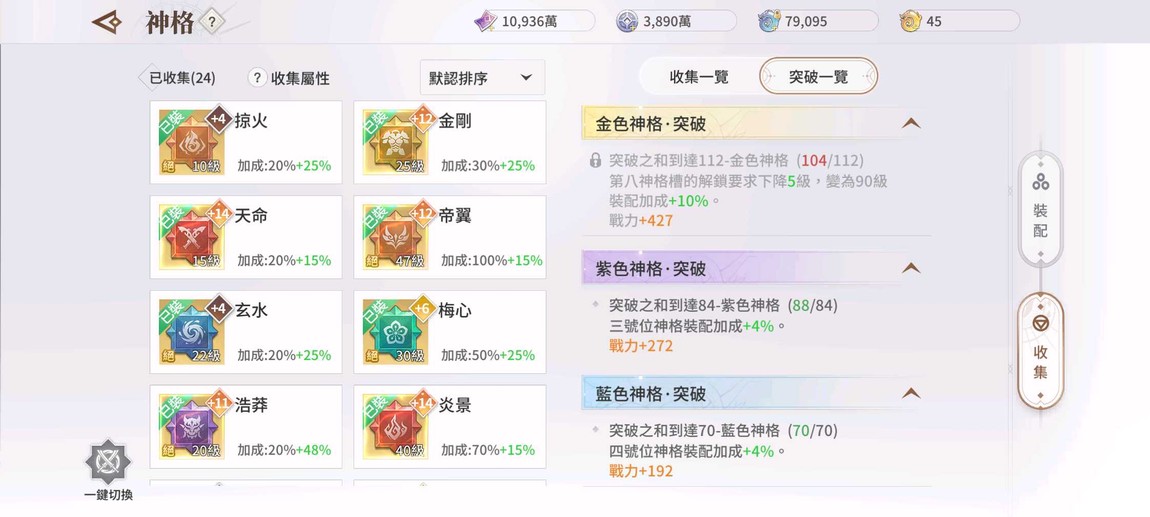Switch to the 收集一覽 tab
Screen dimensions: 1150x517
(x=699, y=77)
